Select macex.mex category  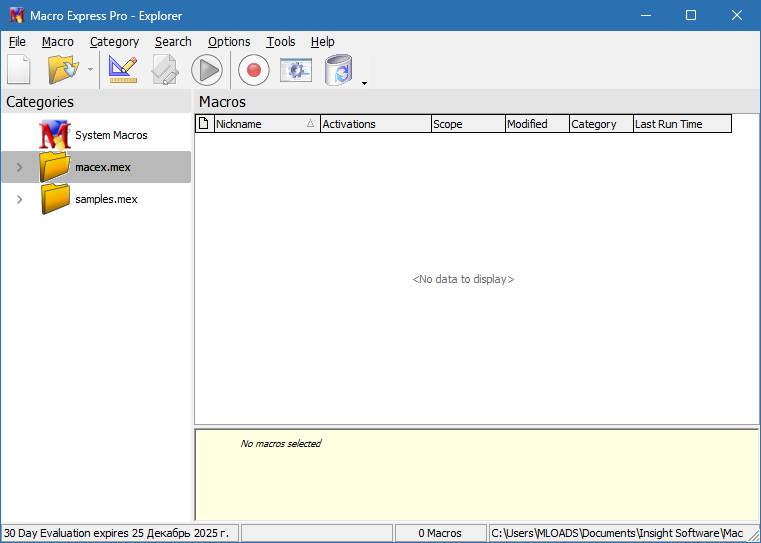click(96, 167)
